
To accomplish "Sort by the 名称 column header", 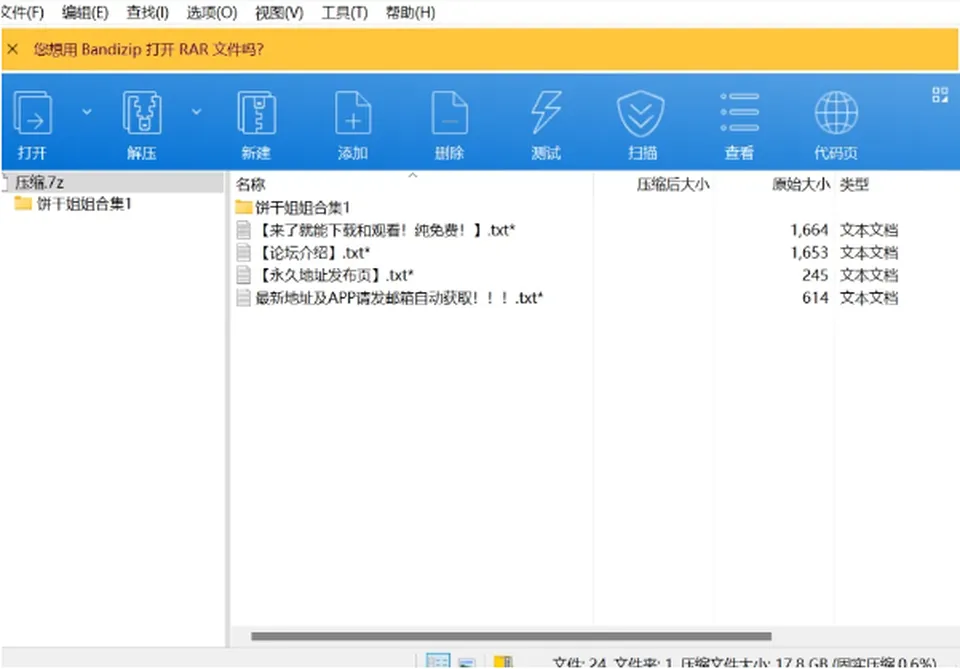I will (x=250, y=184).
